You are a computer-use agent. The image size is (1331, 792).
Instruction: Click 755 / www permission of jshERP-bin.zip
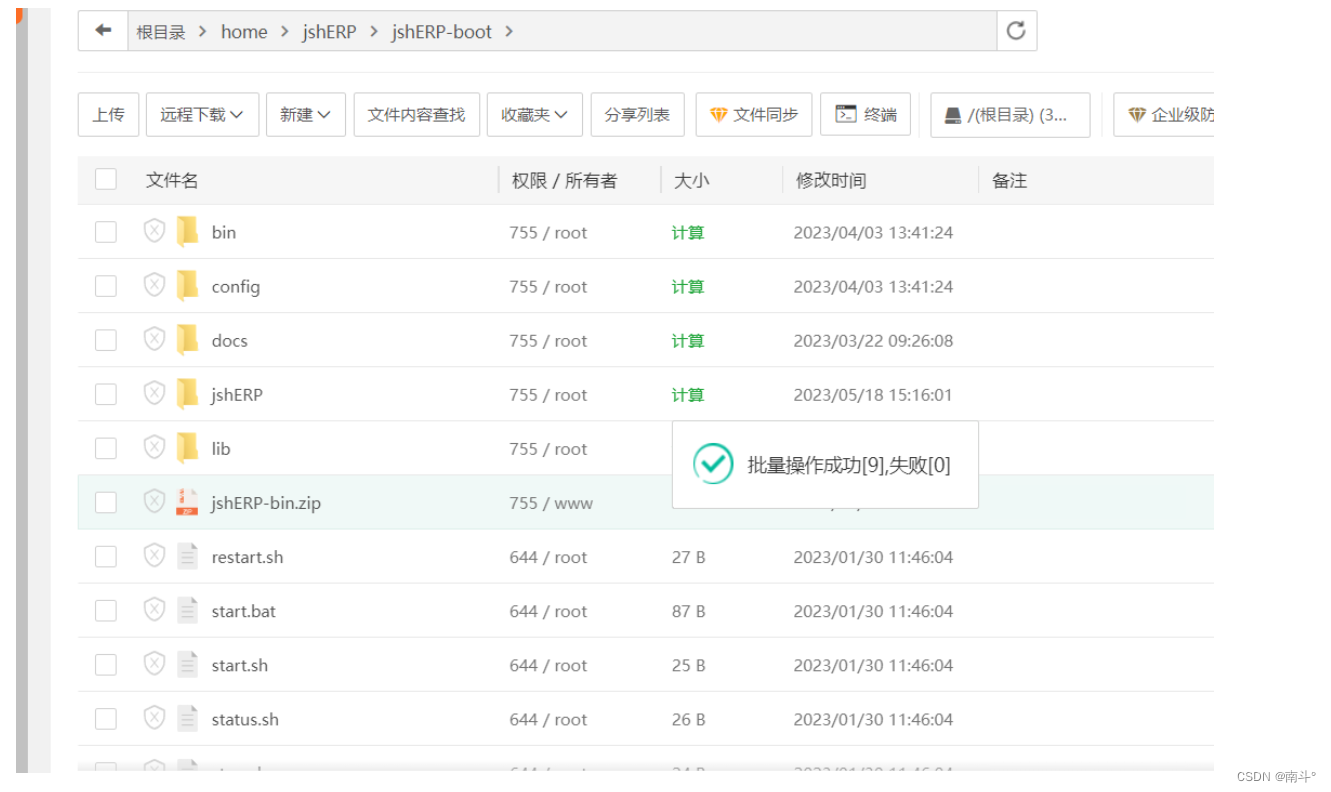(x=551, y=503)
